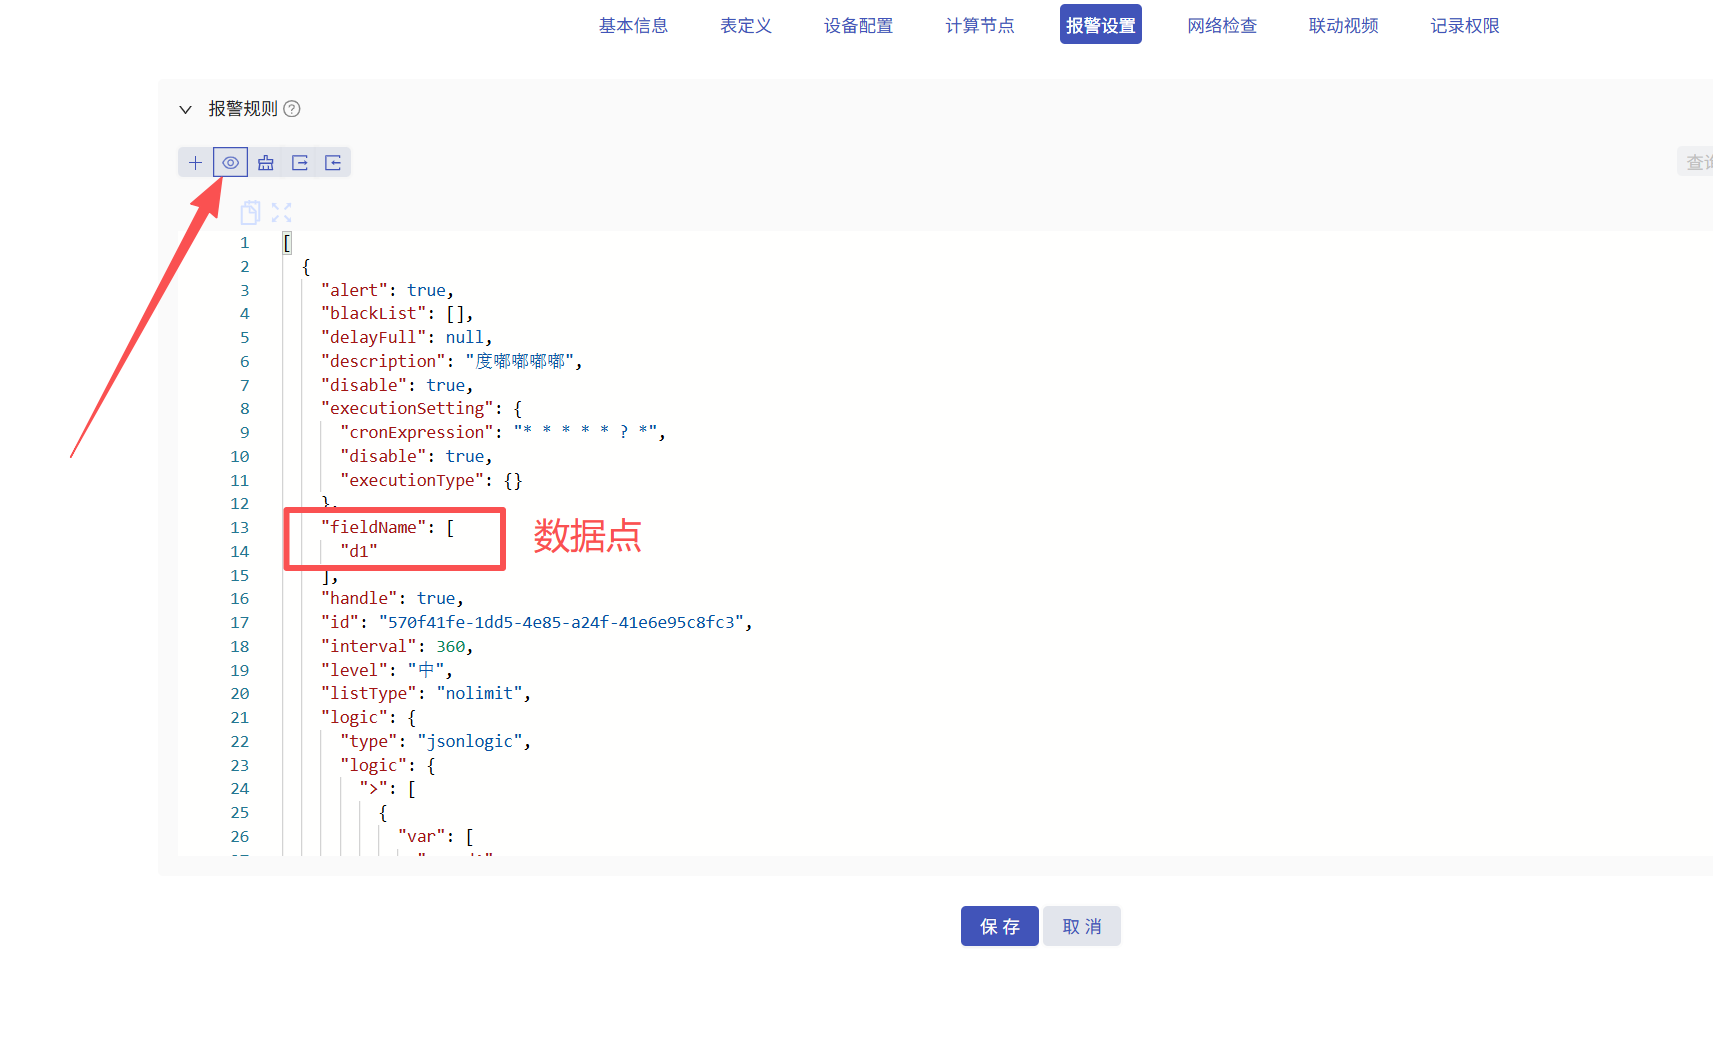Click the 取消 button
This screenshot has width=1713, height=1038.
(1081, 926)
